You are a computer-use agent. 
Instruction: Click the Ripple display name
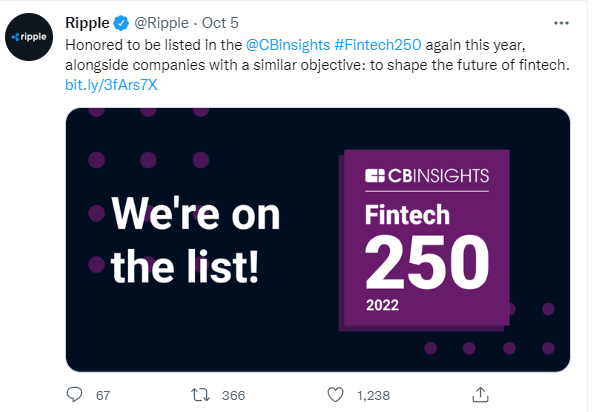[x=87, y=23]
